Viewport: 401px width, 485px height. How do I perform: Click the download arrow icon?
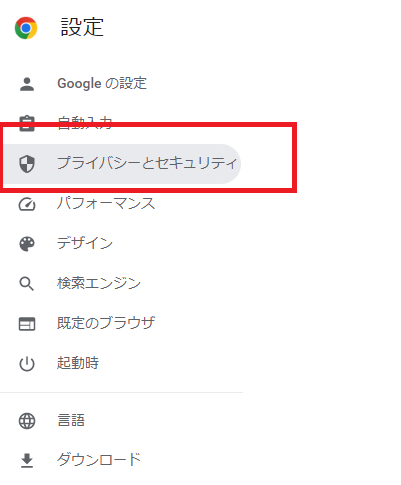[x=27, y=461]
